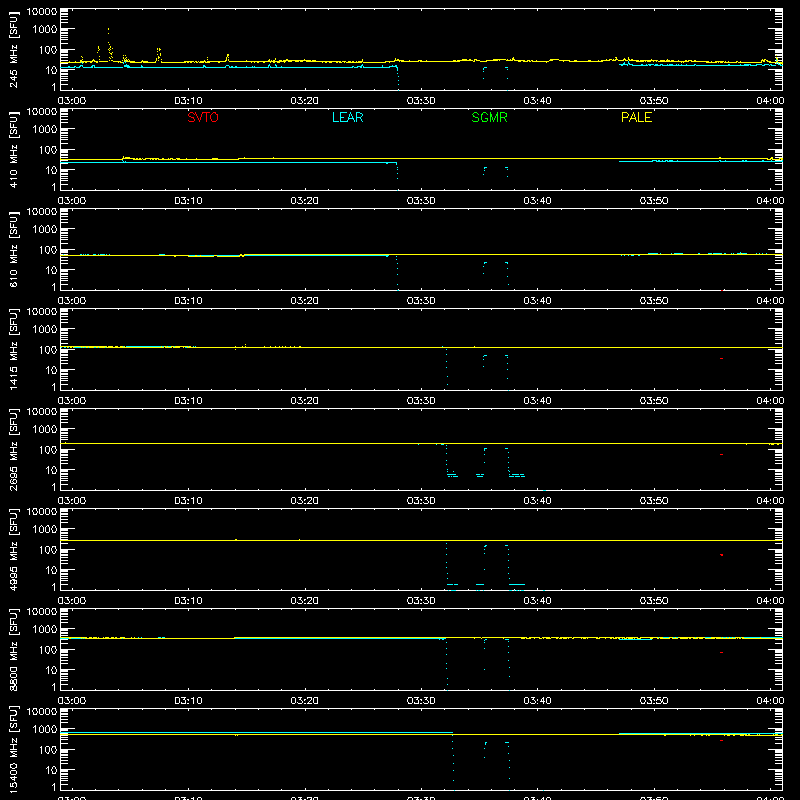This screenshot has width=800, height=800.
Task: Click the 100 y-axis value on 4995 MHz panel
Action: coord(48,549)
